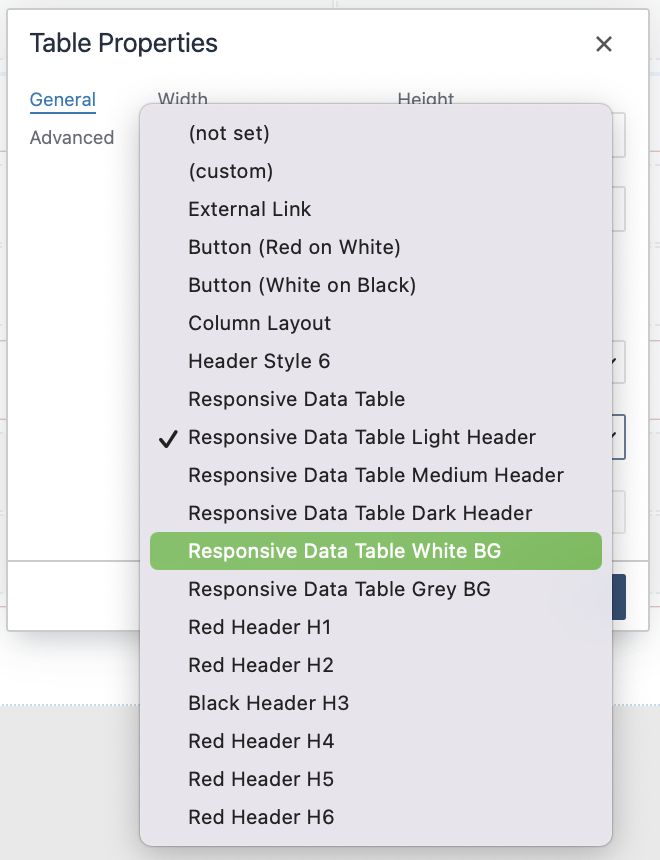Pick Red Header H6 option
The height and width of the screenshot is (860, 660).
[261, 817]
